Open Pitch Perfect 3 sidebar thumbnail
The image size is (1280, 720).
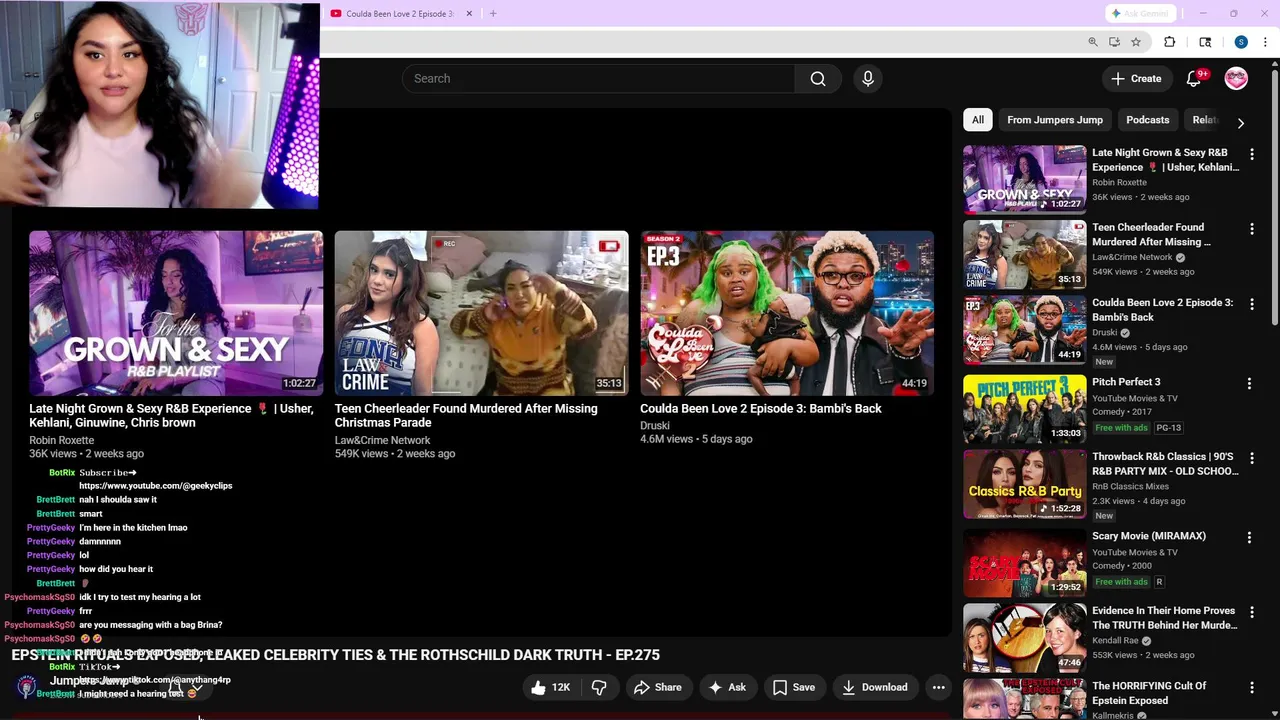[1024, 408]
